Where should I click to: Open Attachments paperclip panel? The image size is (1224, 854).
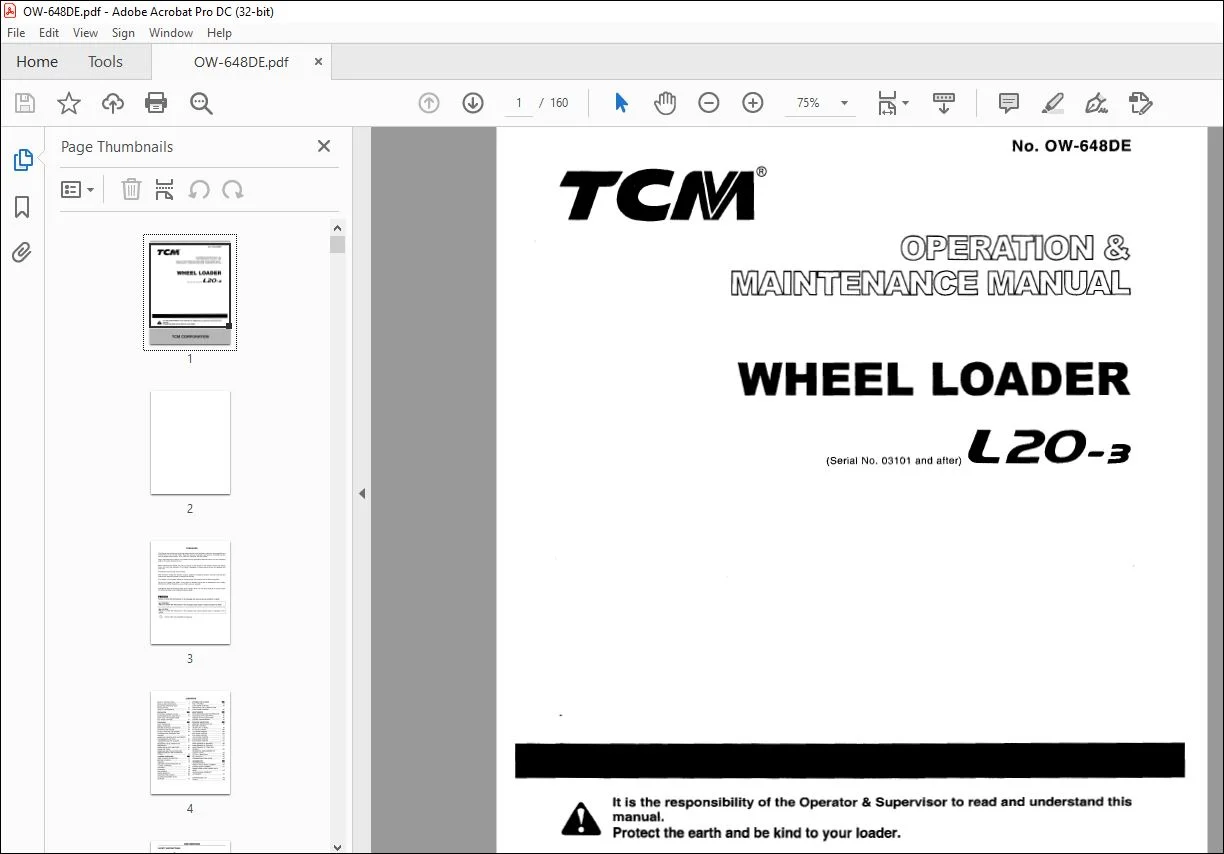pyautogui.click(x=22, y=252)
